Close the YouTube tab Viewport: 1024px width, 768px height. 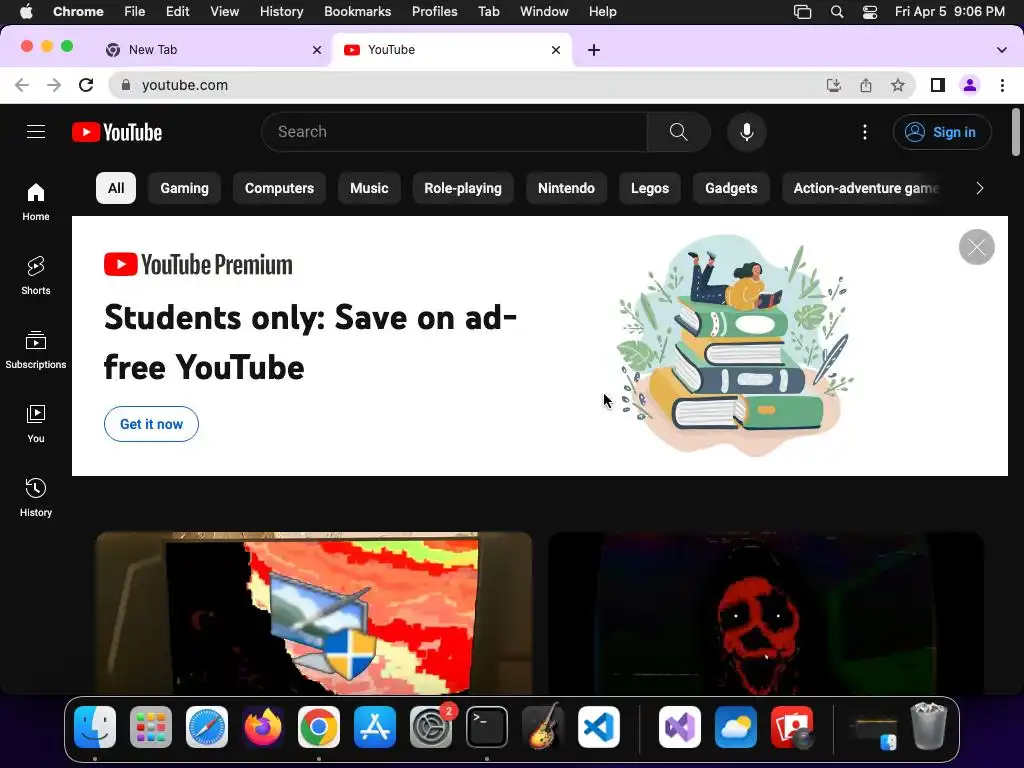(556, 50)
